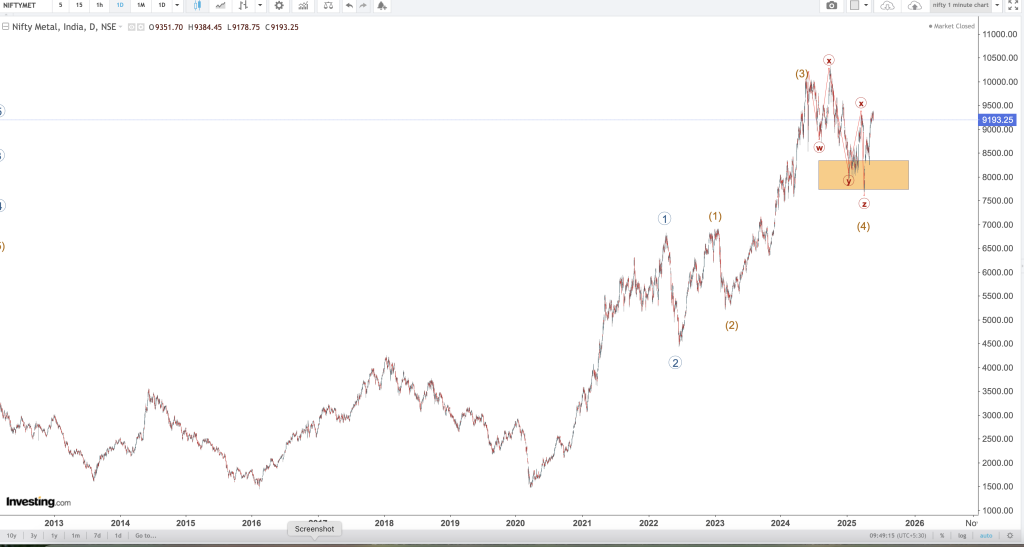
Task: Select the circled 1 wave label
Action: [x=664, y=219]
